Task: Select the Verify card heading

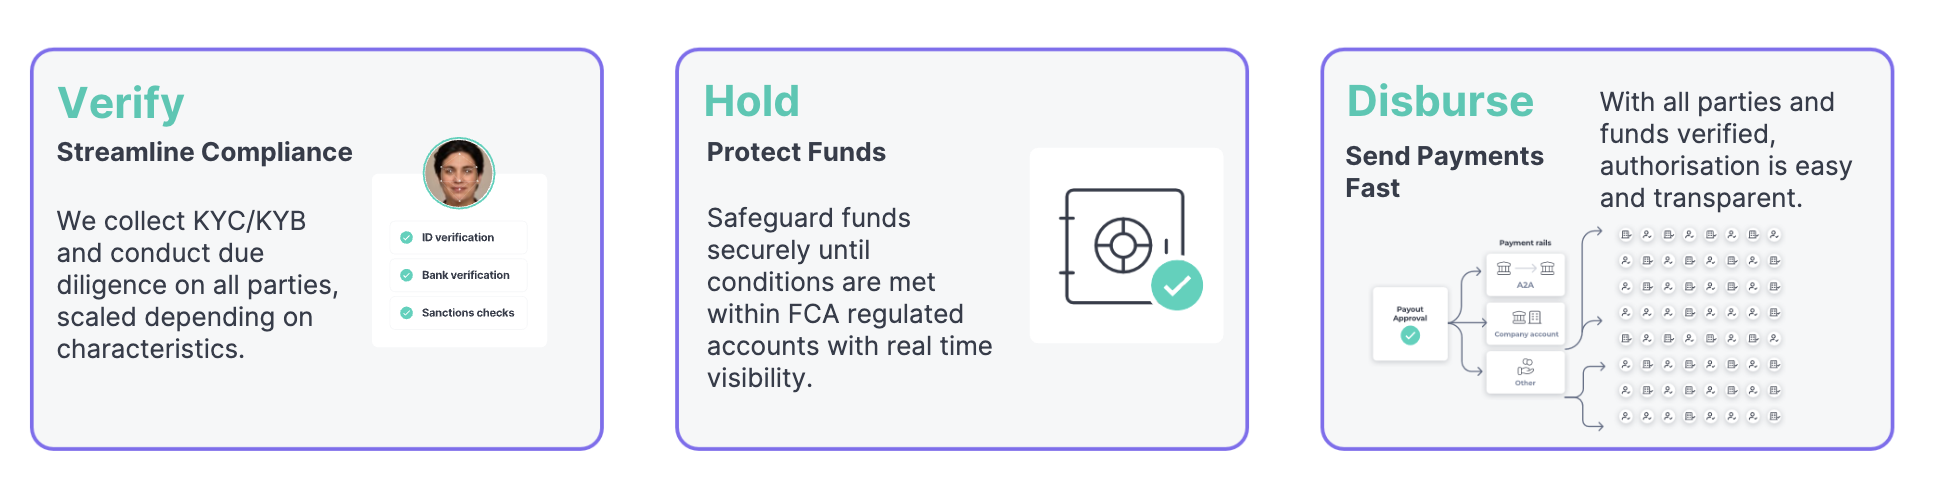Action: pyautogui.click(x=121, y=103)
